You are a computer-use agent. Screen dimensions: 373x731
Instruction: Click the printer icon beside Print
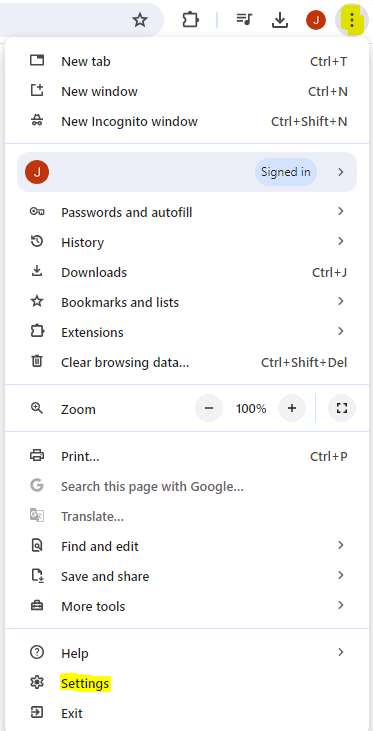tap(37, 455)
